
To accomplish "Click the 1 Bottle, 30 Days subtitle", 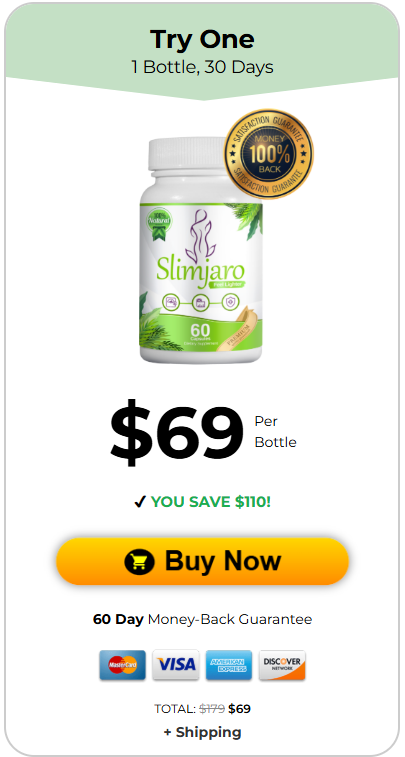I will [x=202, y=67].
